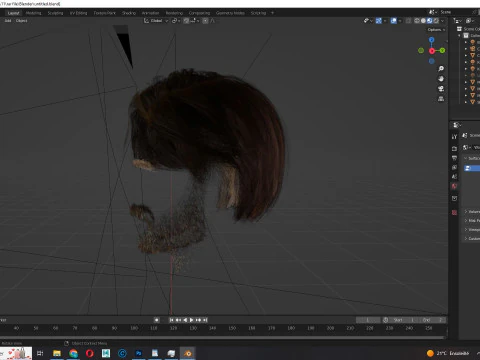
Task: Toggle the snapping magnet button
Action: [186, 21]
